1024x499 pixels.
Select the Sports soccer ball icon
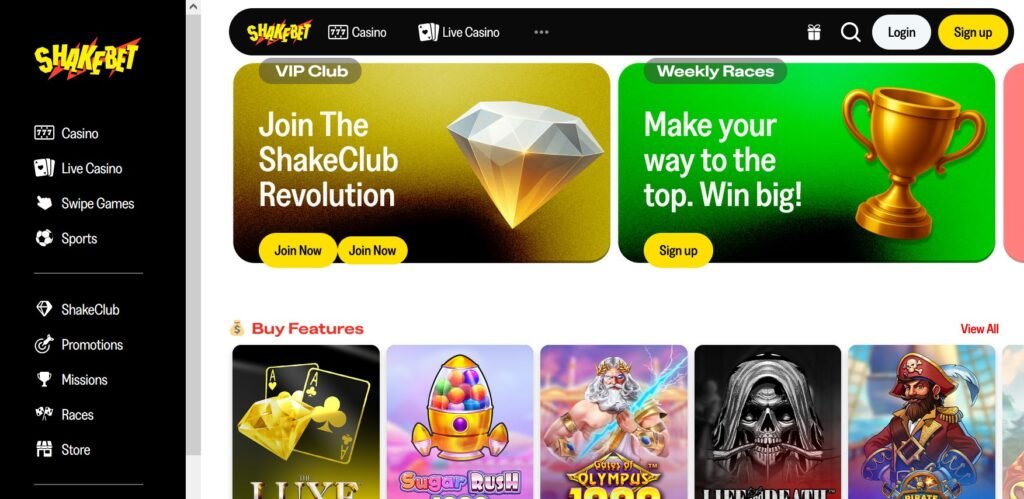(44, 238)
